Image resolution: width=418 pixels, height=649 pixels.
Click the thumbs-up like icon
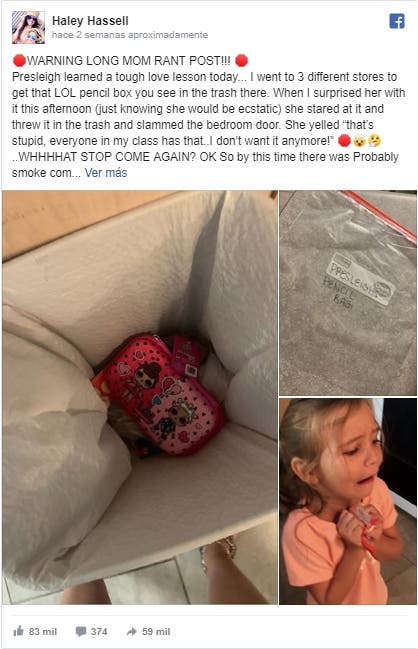[x=18, y=631]
